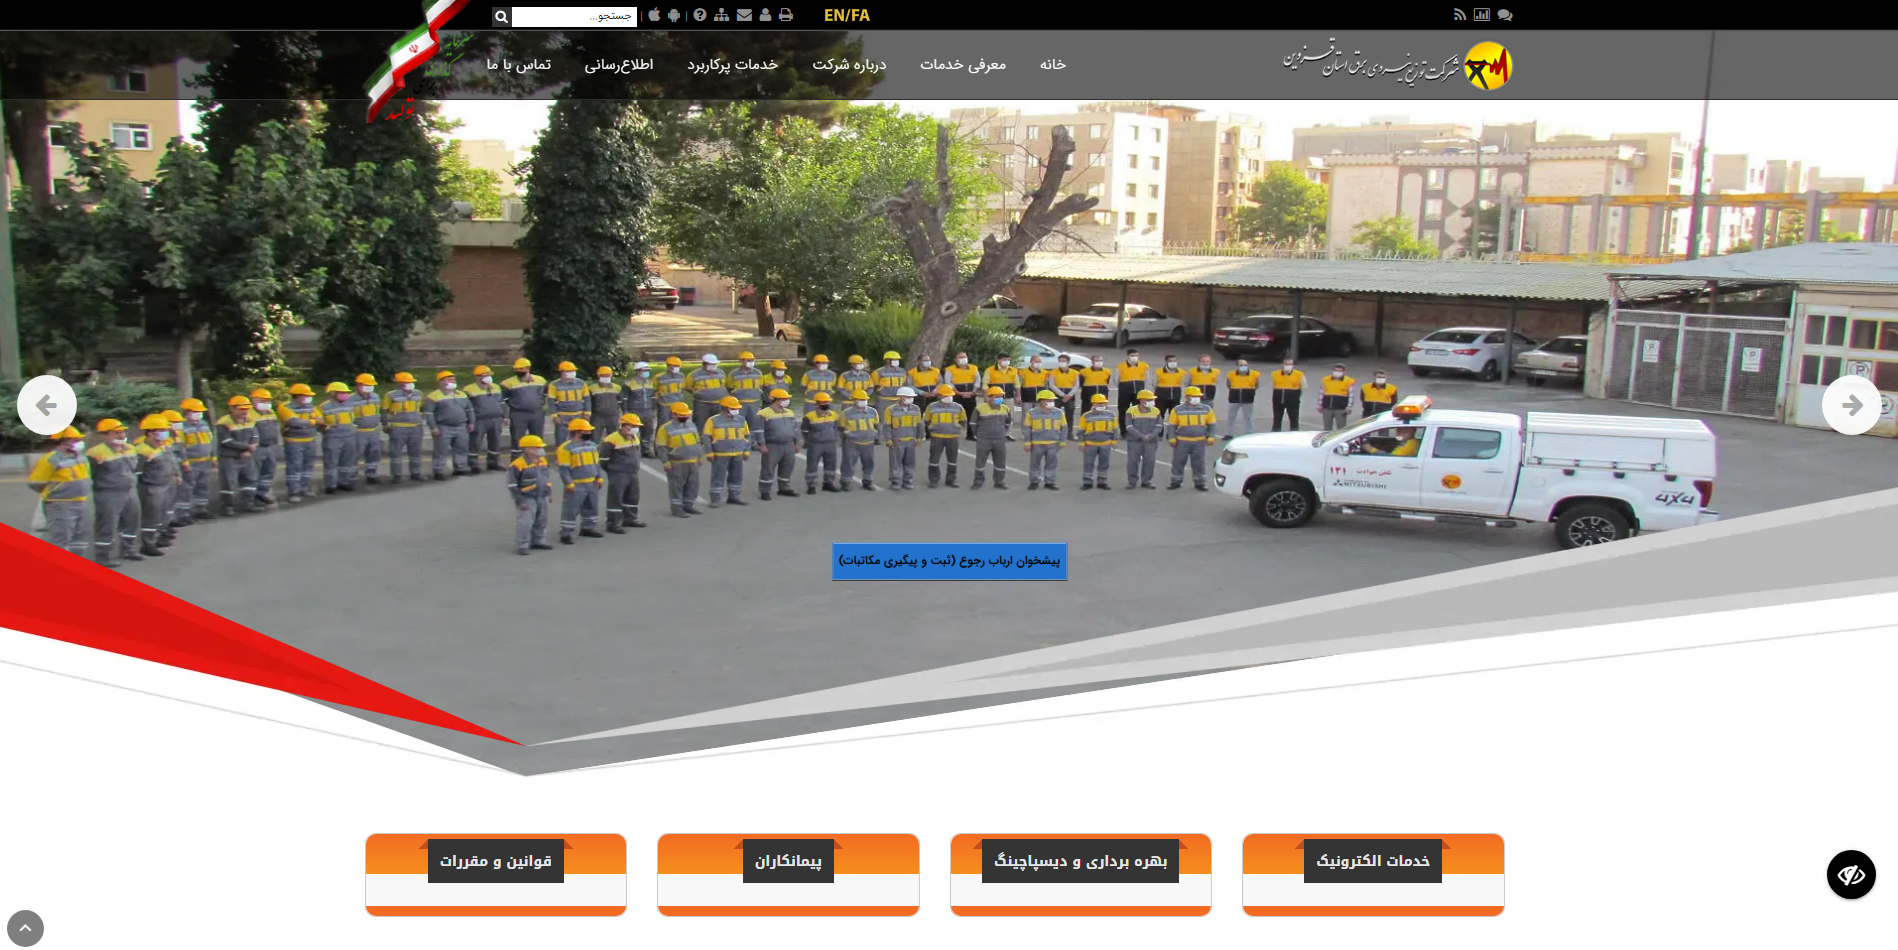Open the sitemap icon

(x=721, y=15)
